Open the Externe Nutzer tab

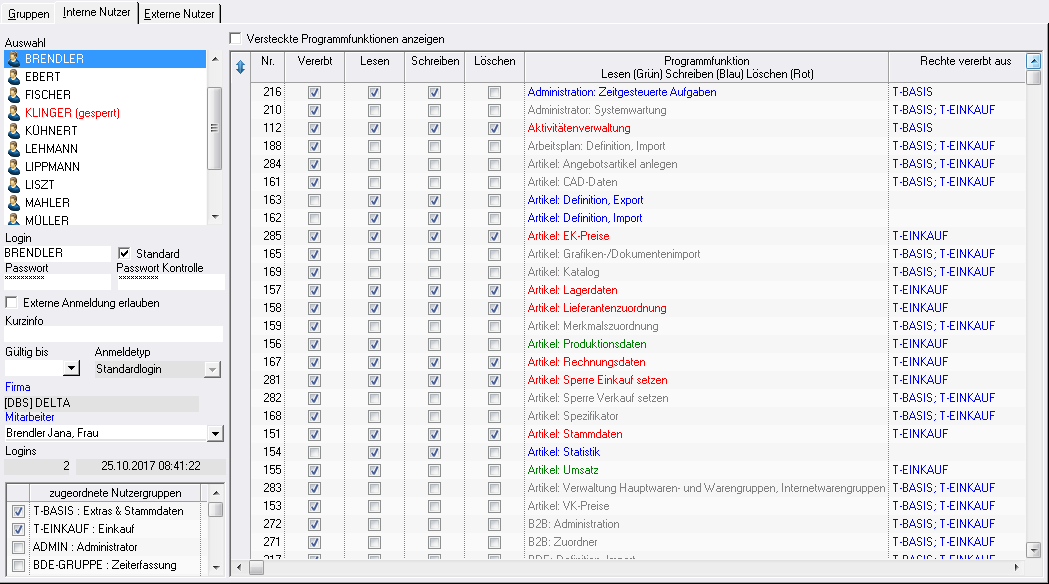[179, 14]
